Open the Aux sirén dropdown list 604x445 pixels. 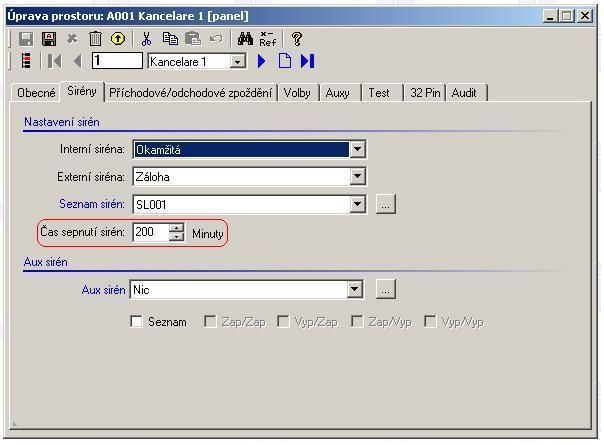[x=354, y=290]
